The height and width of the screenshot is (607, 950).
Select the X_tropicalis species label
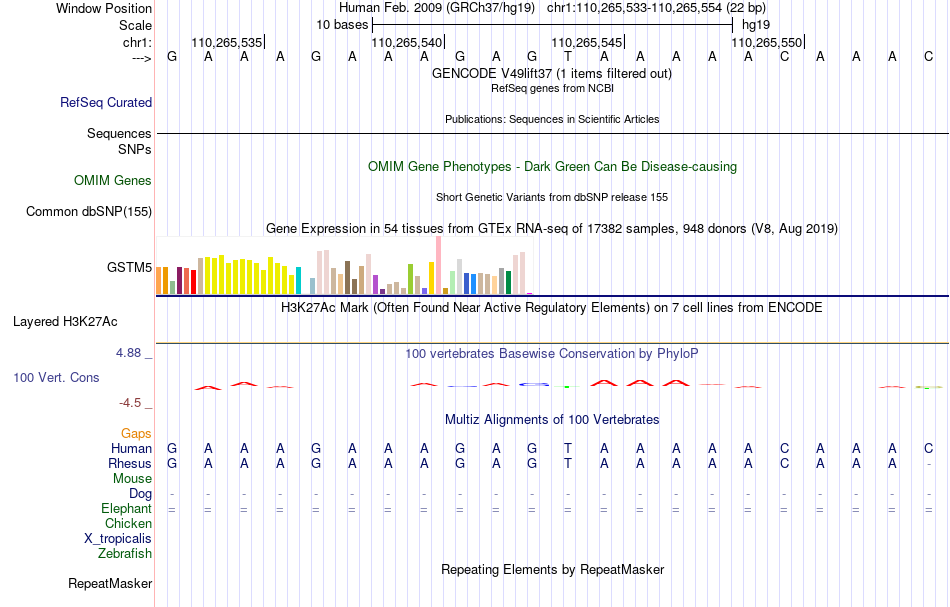(x=118, y=539)
